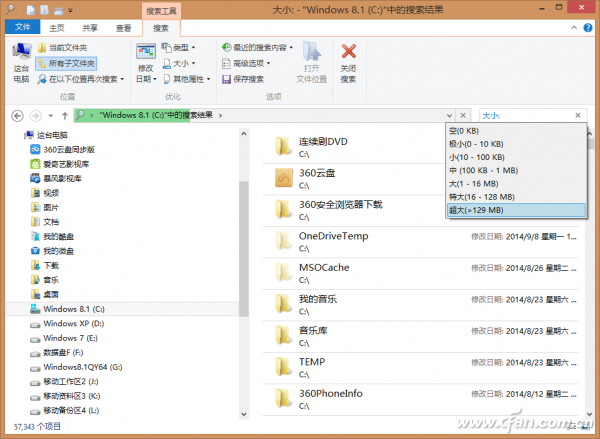
Task: Open the blue Help question mark icon
Action: 588,28
